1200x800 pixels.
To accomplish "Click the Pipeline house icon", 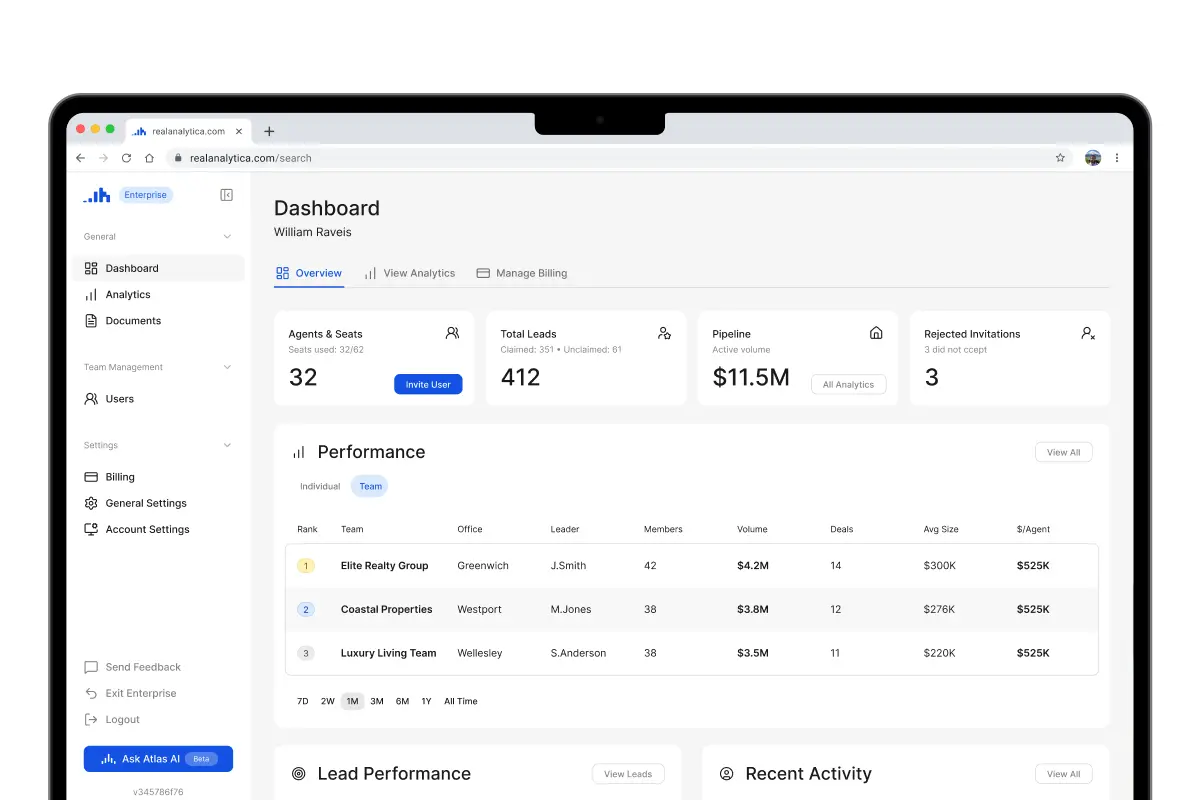I will (876, 332).
